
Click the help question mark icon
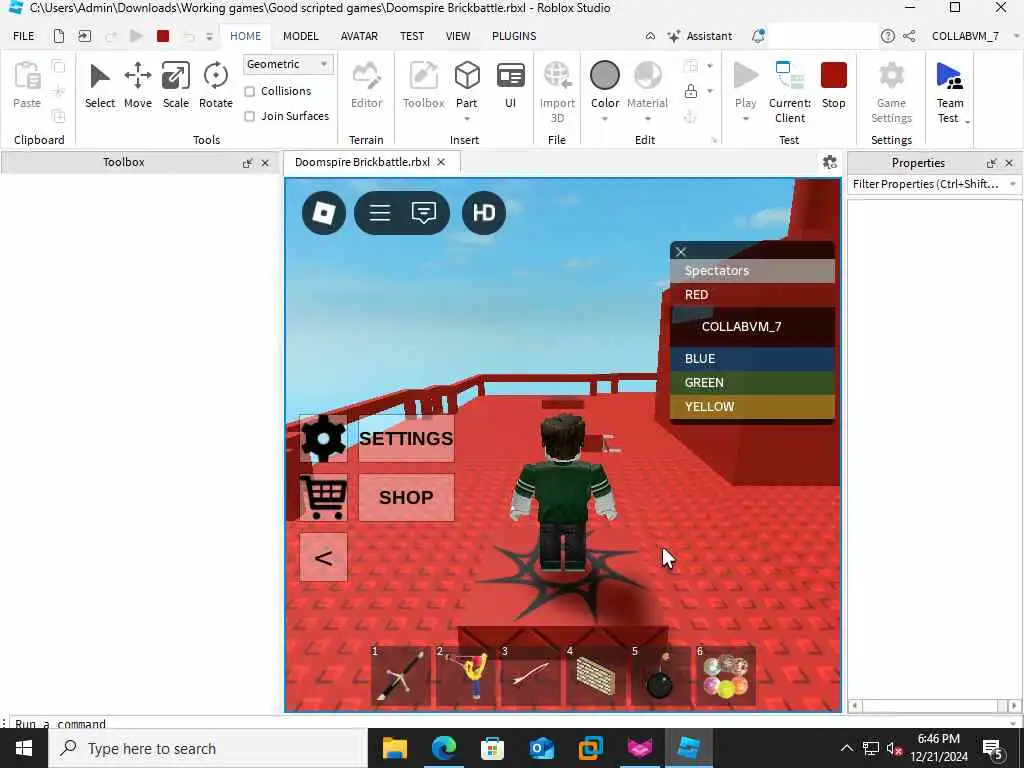pos(887,36)
